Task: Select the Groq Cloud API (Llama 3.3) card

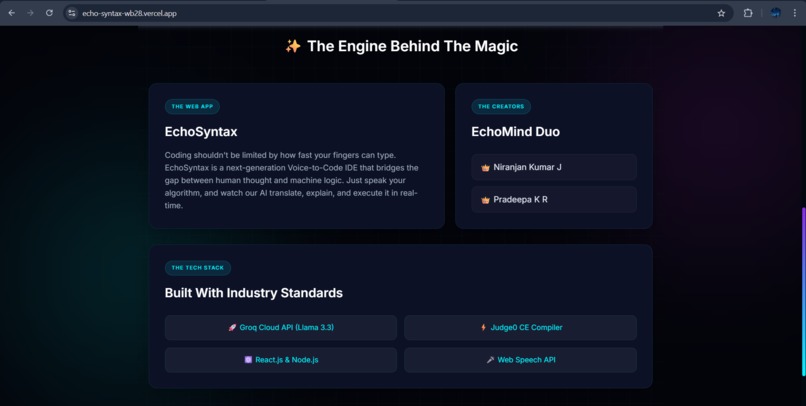Action: click(281, 327)
